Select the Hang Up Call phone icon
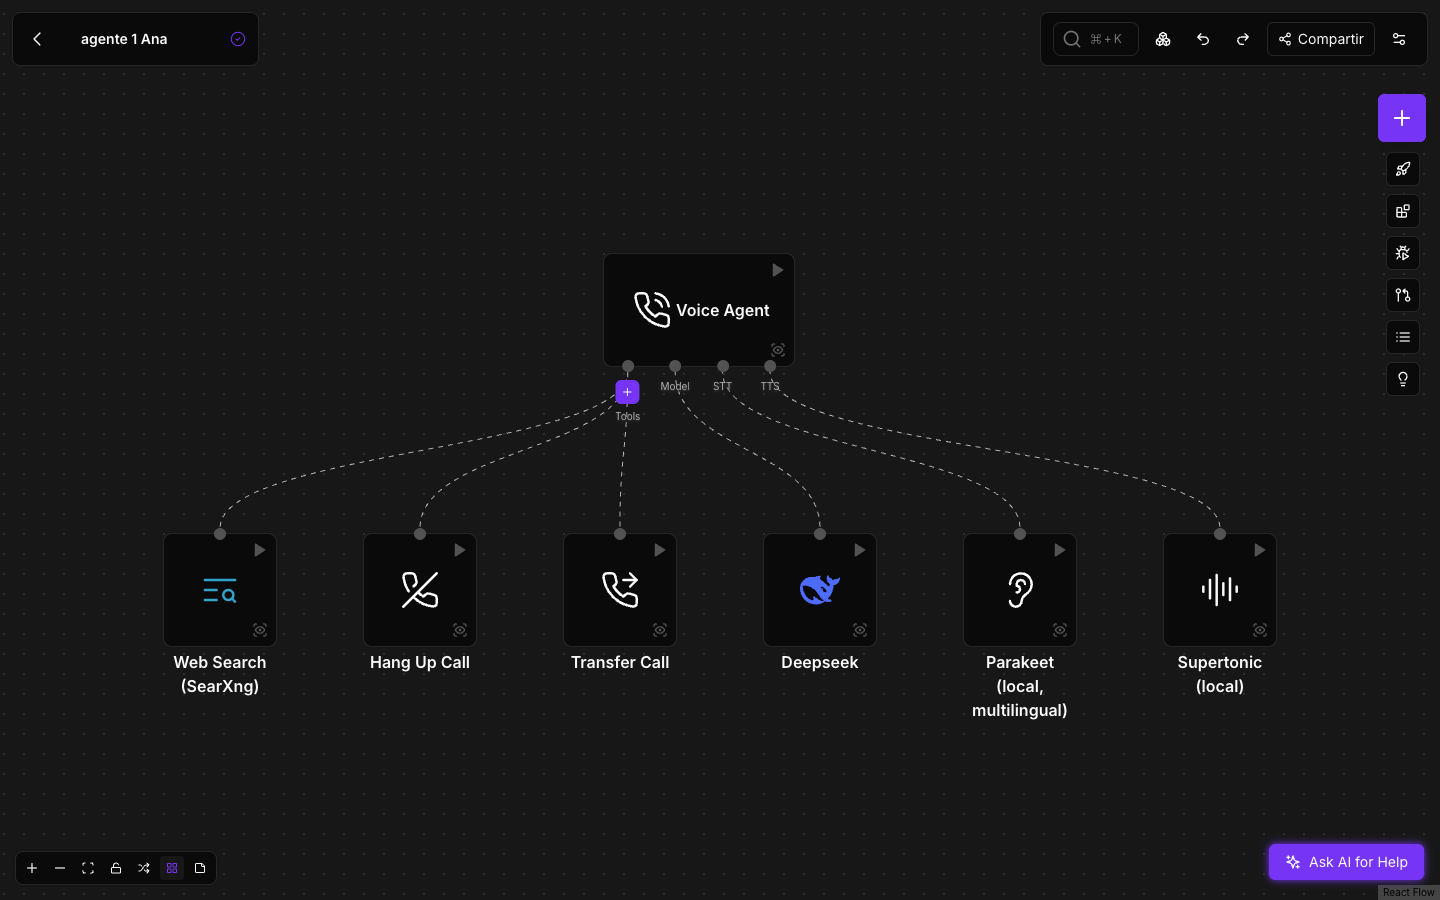Viewport: 1440px width, 900px height. 420,590
